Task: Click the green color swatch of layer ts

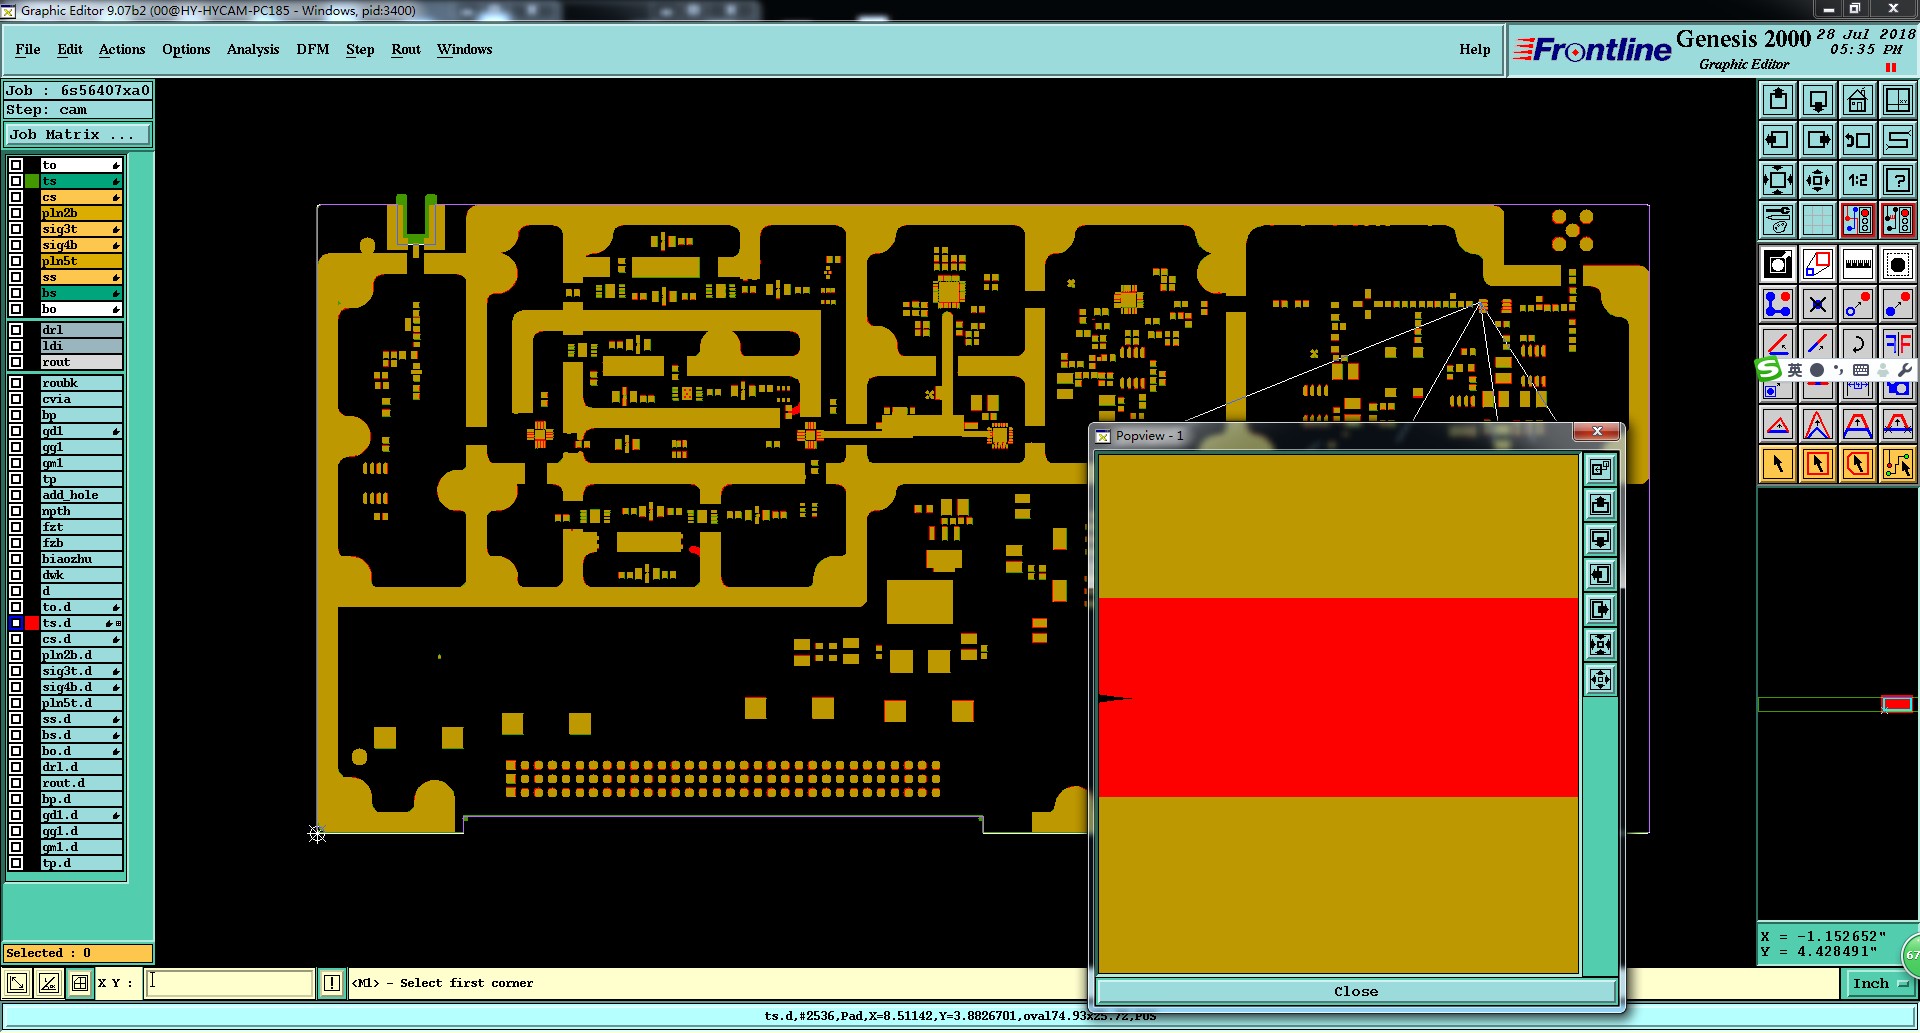Action: pyautogui.click(x=32, y=181)
